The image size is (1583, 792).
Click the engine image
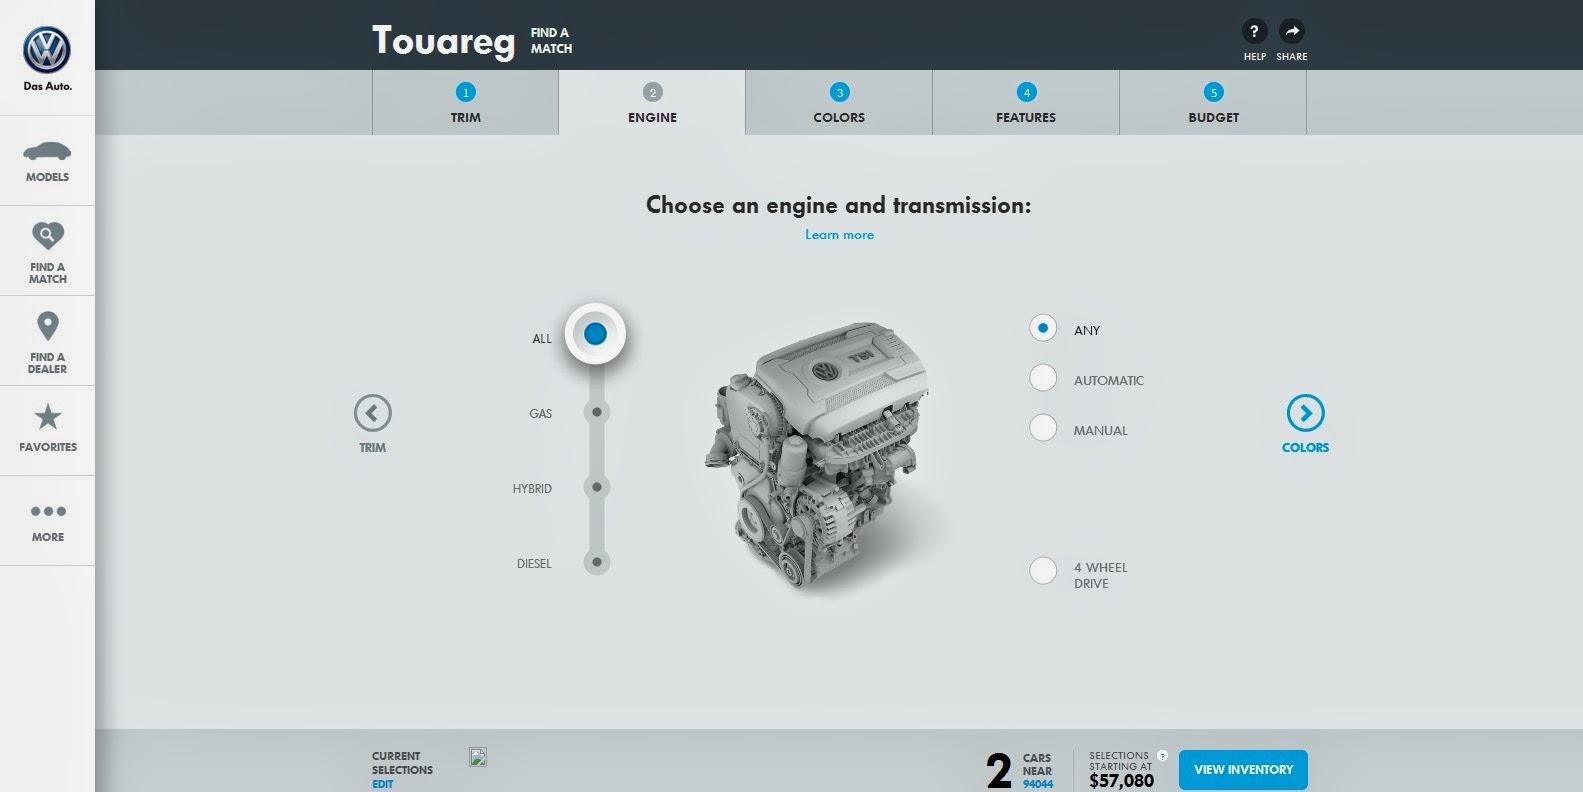coord(817,455)
